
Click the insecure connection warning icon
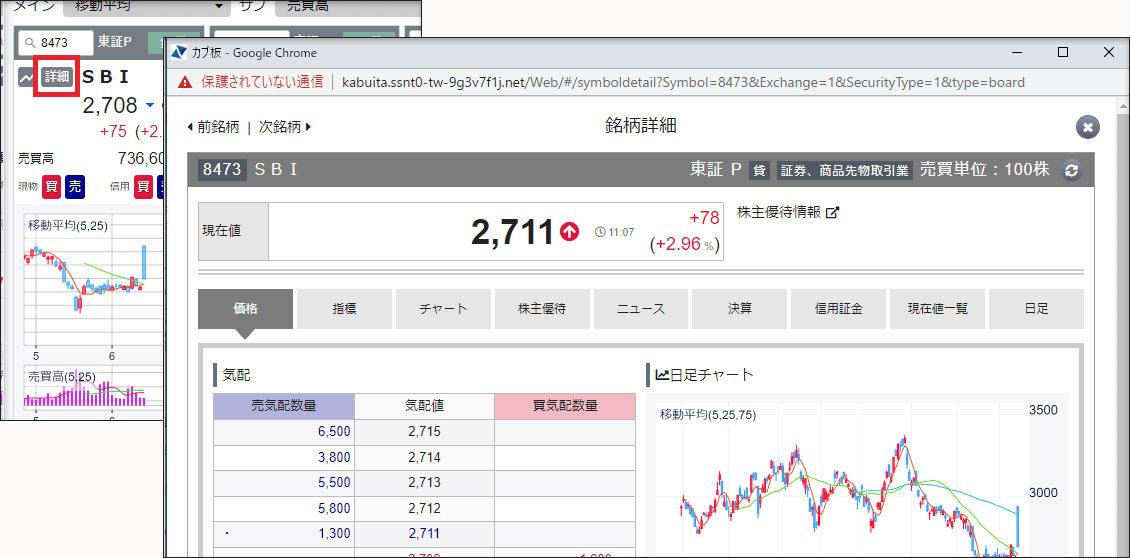coord(184,82)
